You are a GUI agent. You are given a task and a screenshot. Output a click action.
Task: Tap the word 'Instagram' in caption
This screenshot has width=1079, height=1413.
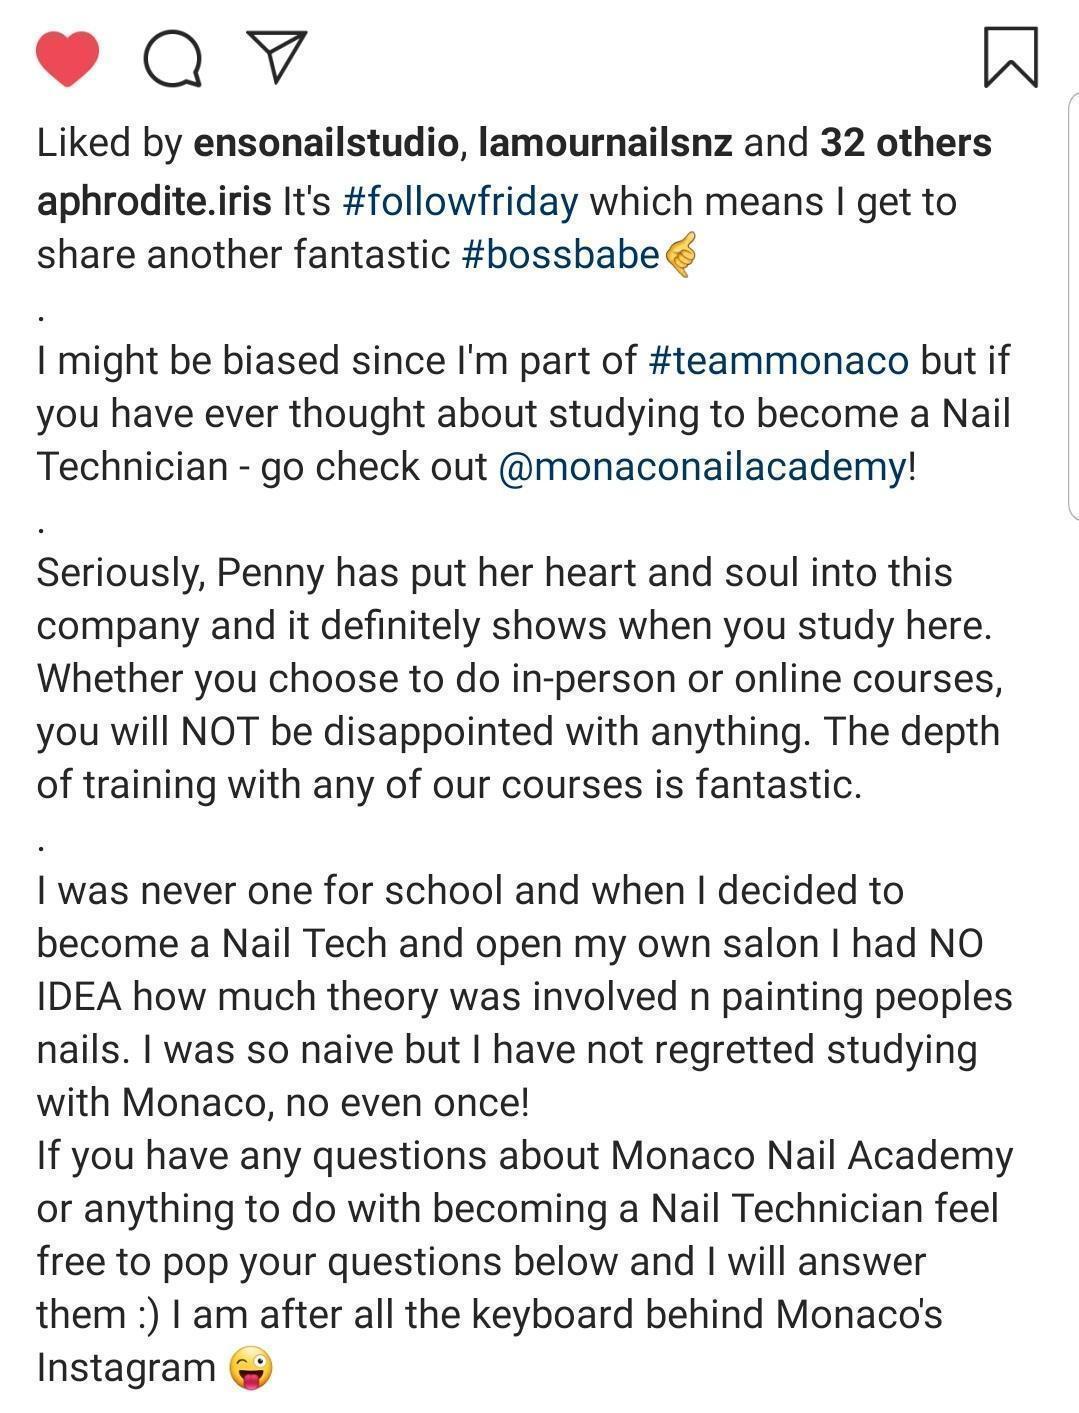(x=126, y=1367)
